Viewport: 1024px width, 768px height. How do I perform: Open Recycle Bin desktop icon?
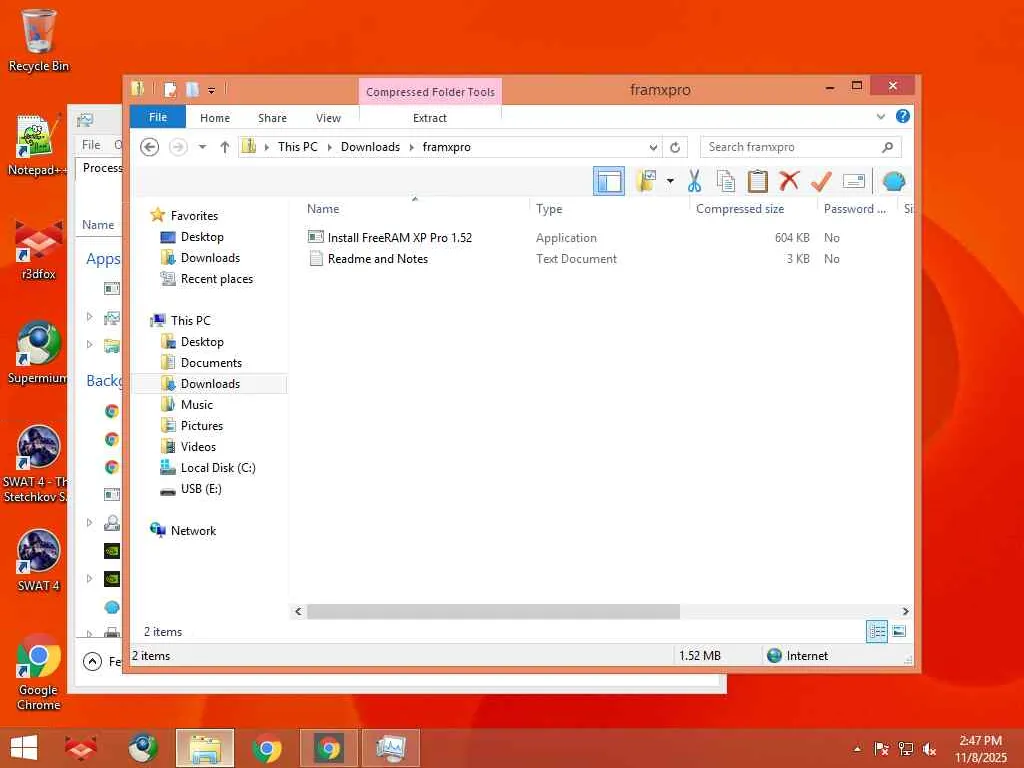(x=39, y=40)
